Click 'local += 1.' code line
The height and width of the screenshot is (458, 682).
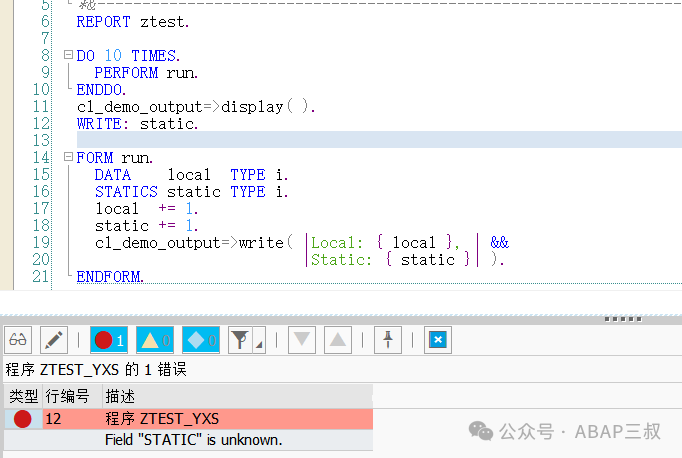[x=147, y=209]
